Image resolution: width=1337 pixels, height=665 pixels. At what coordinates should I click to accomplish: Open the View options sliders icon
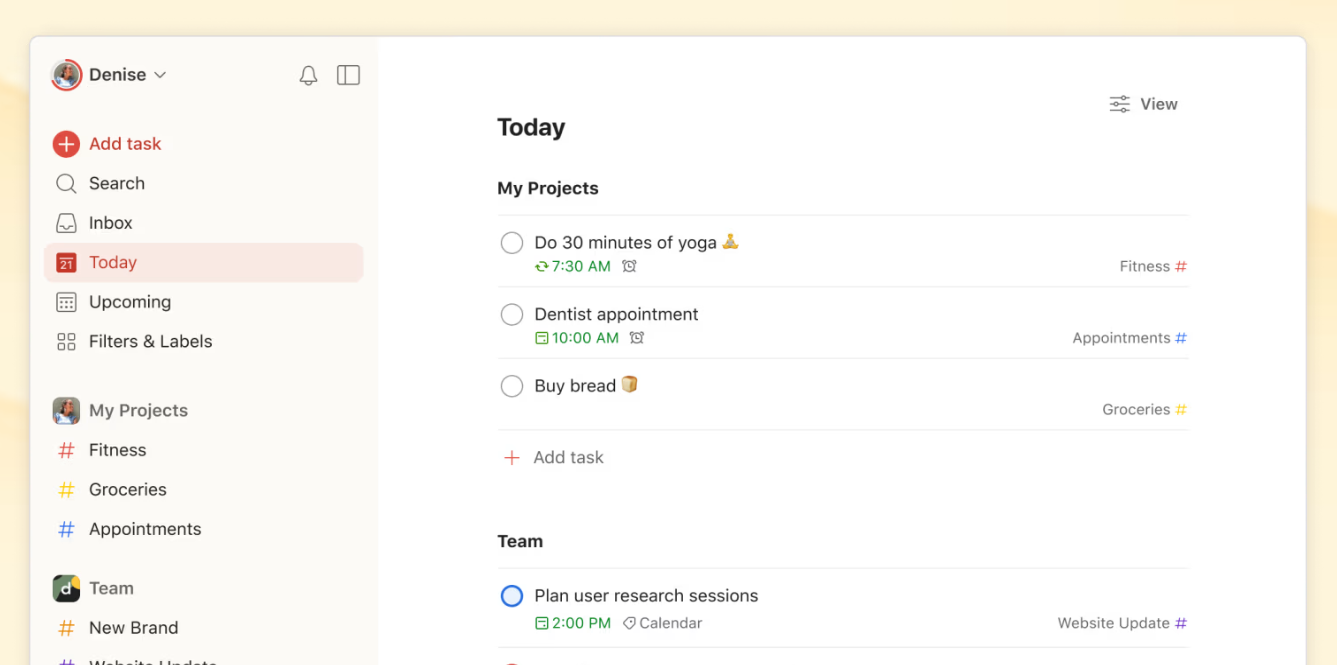coord(1119,104)
